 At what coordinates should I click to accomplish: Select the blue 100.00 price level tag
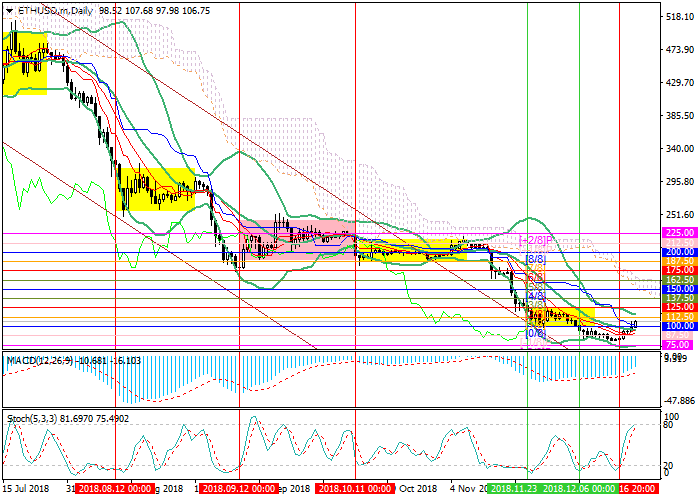[679, 326]
